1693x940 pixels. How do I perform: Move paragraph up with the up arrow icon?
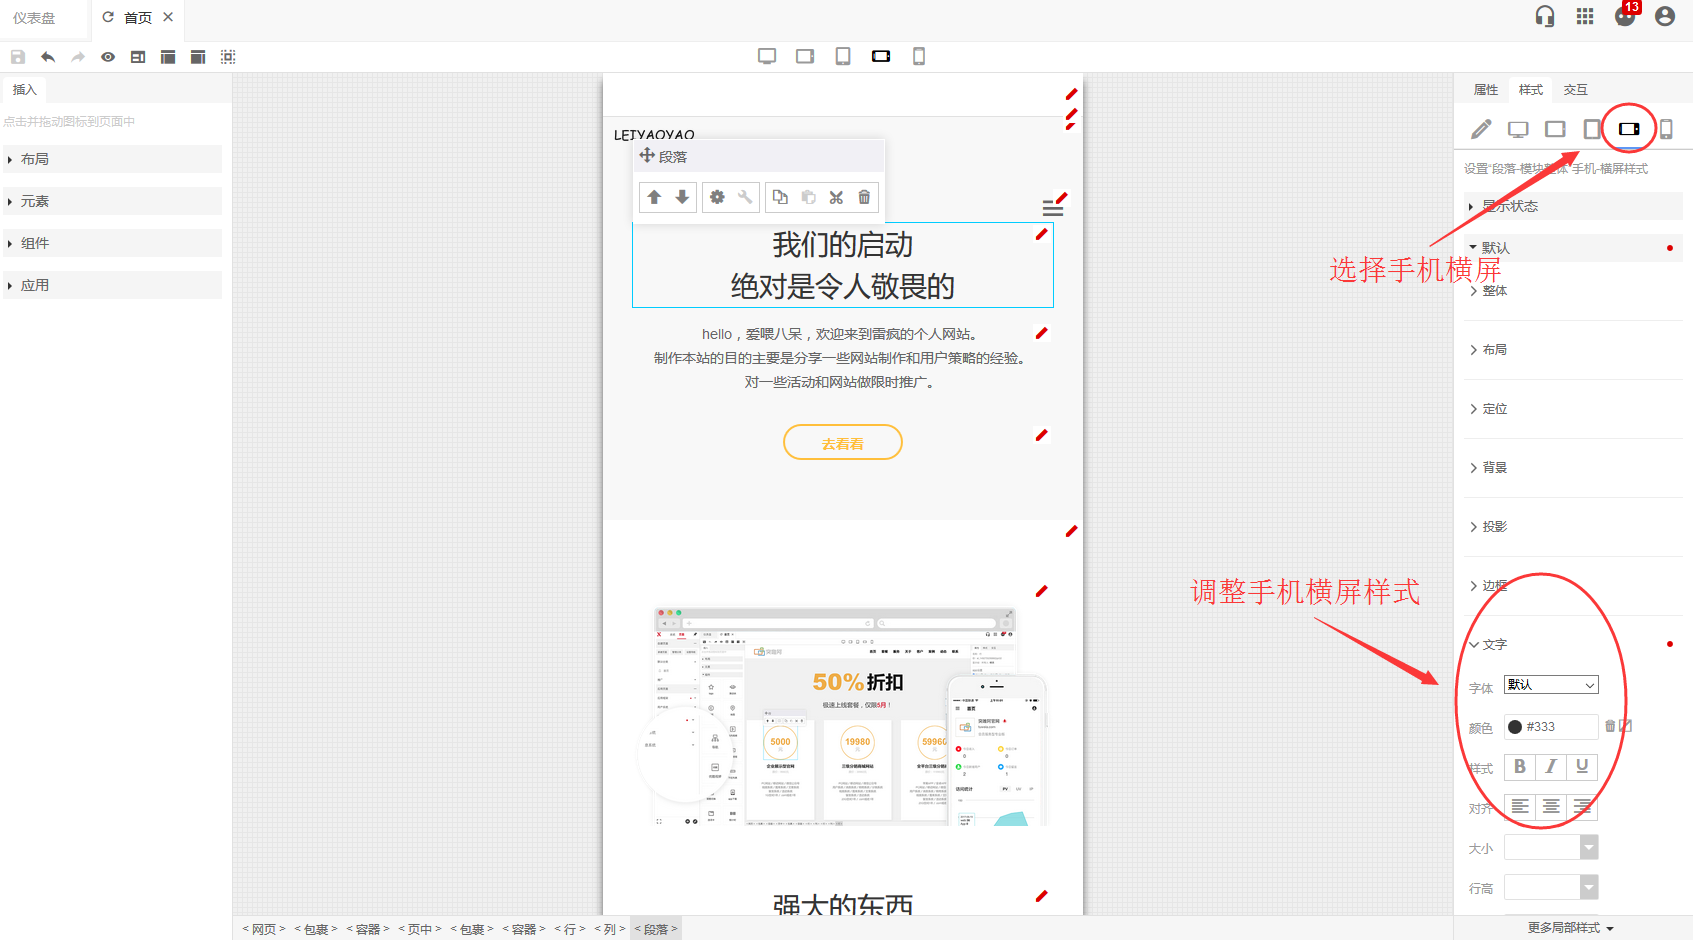tap(654, 197)
